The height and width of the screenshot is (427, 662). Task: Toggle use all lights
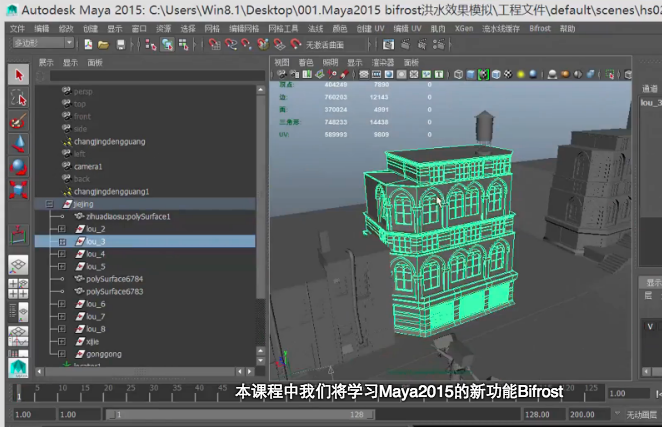[x=521, y=74]
